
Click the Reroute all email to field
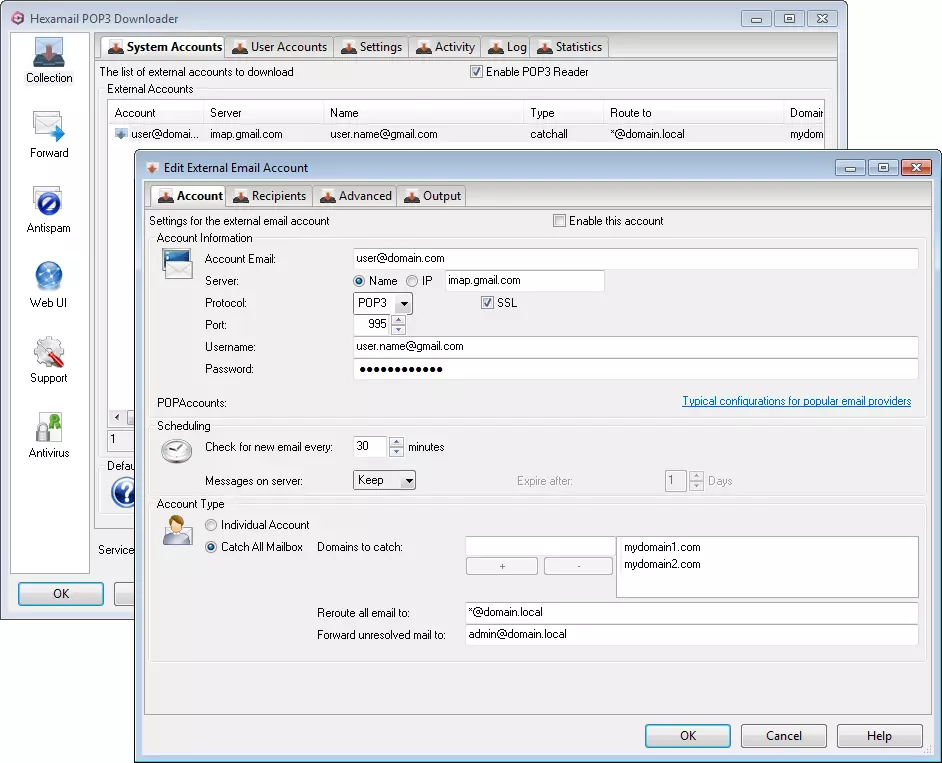pos(690,612)
